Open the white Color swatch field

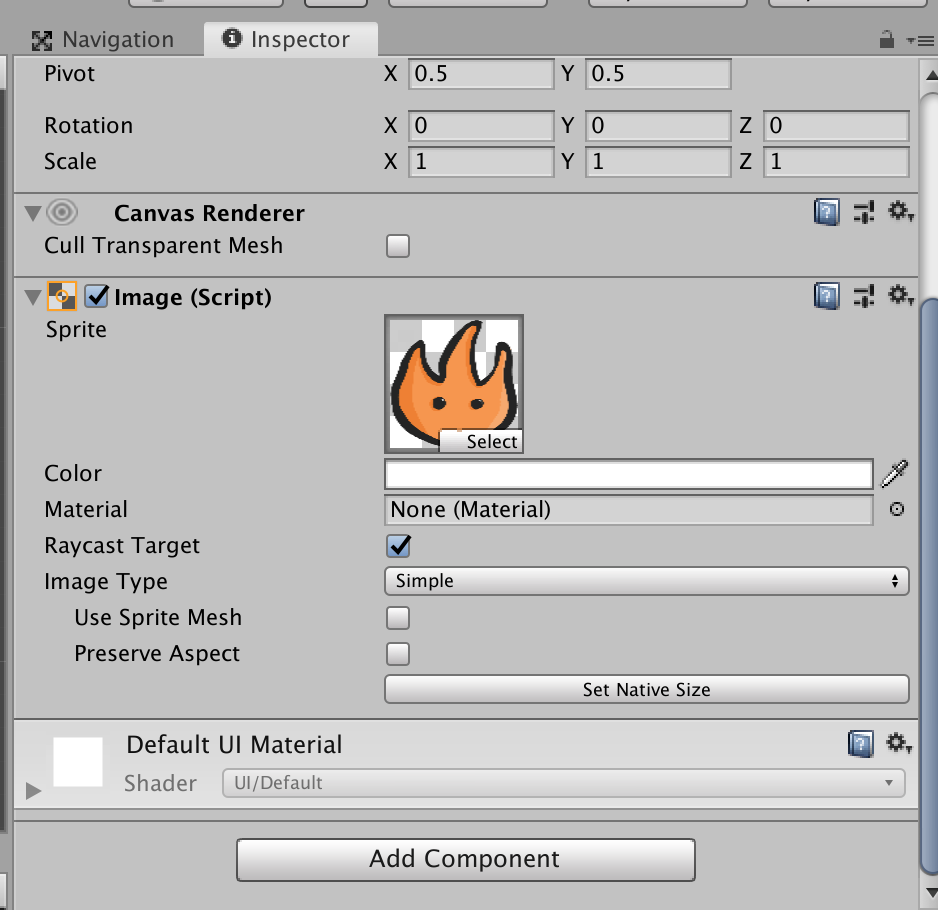(628, 474)
